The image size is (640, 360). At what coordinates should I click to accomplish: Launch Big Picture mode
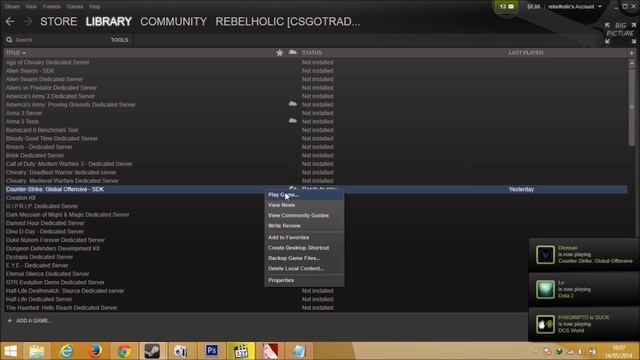pyautogui.click(x=620, y=33)
